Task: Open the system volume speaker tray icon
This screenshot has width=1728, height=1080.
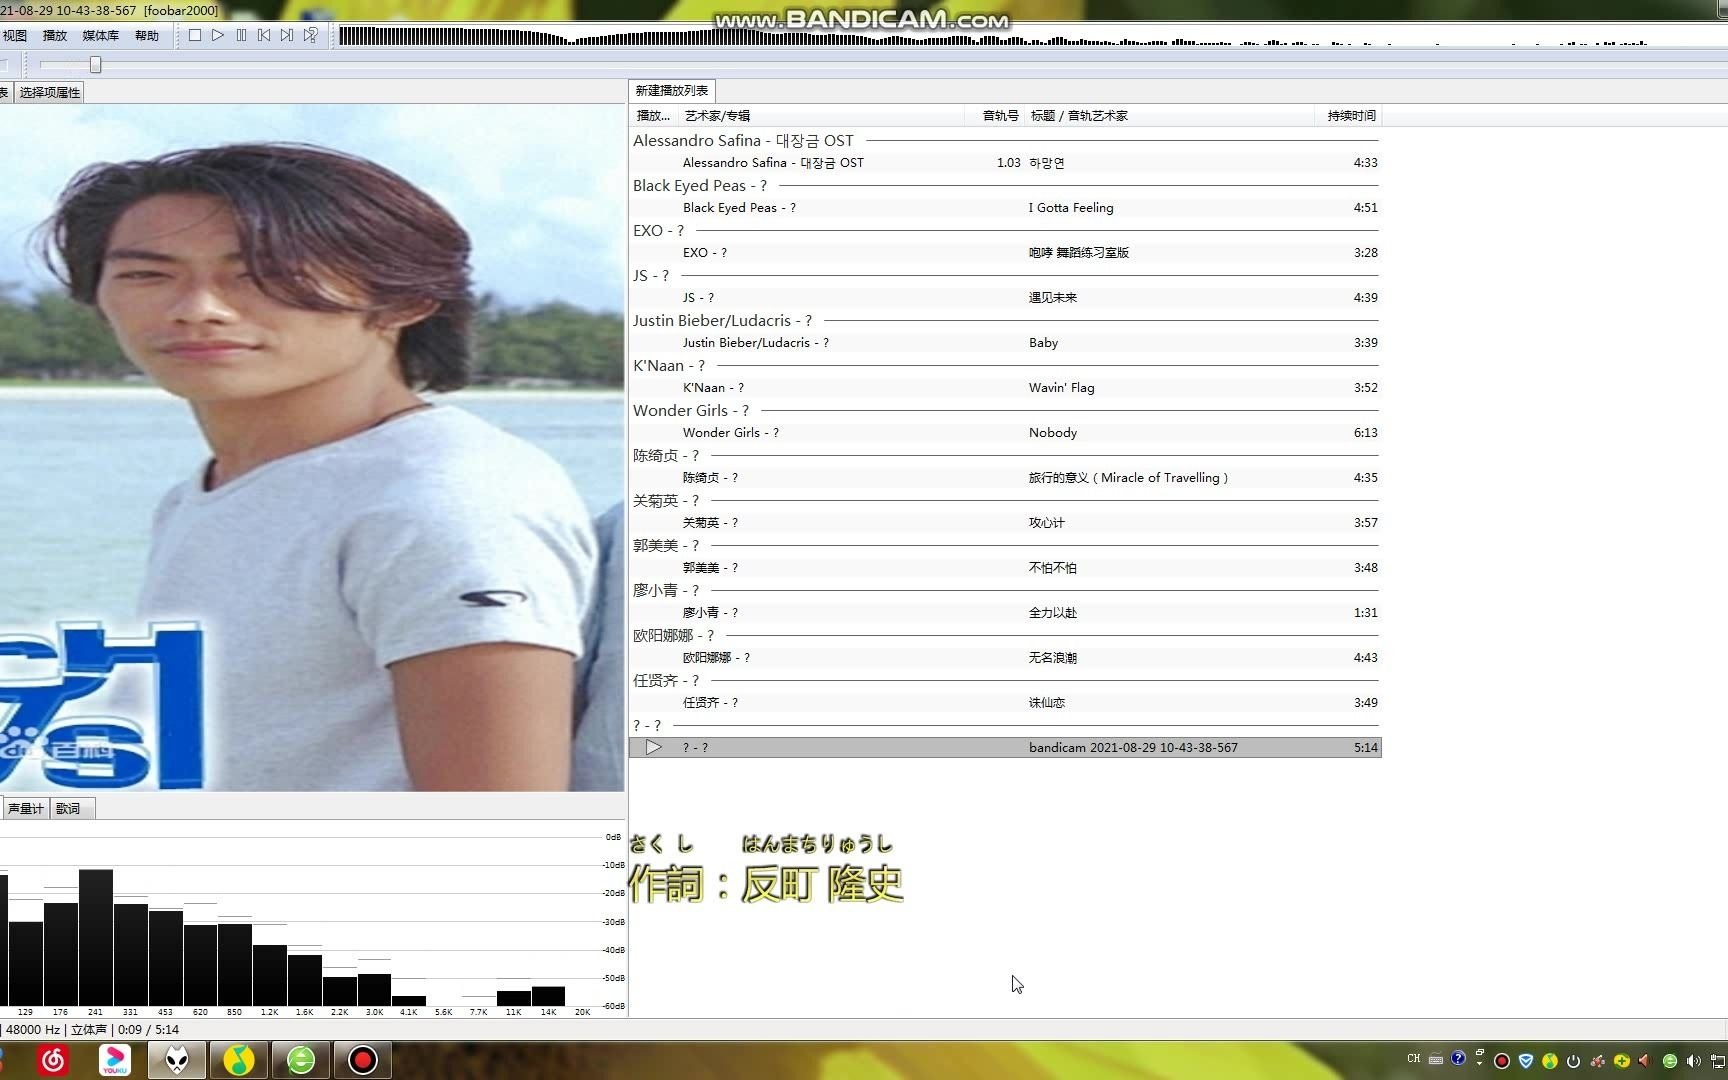Action: [1693, 1061]
